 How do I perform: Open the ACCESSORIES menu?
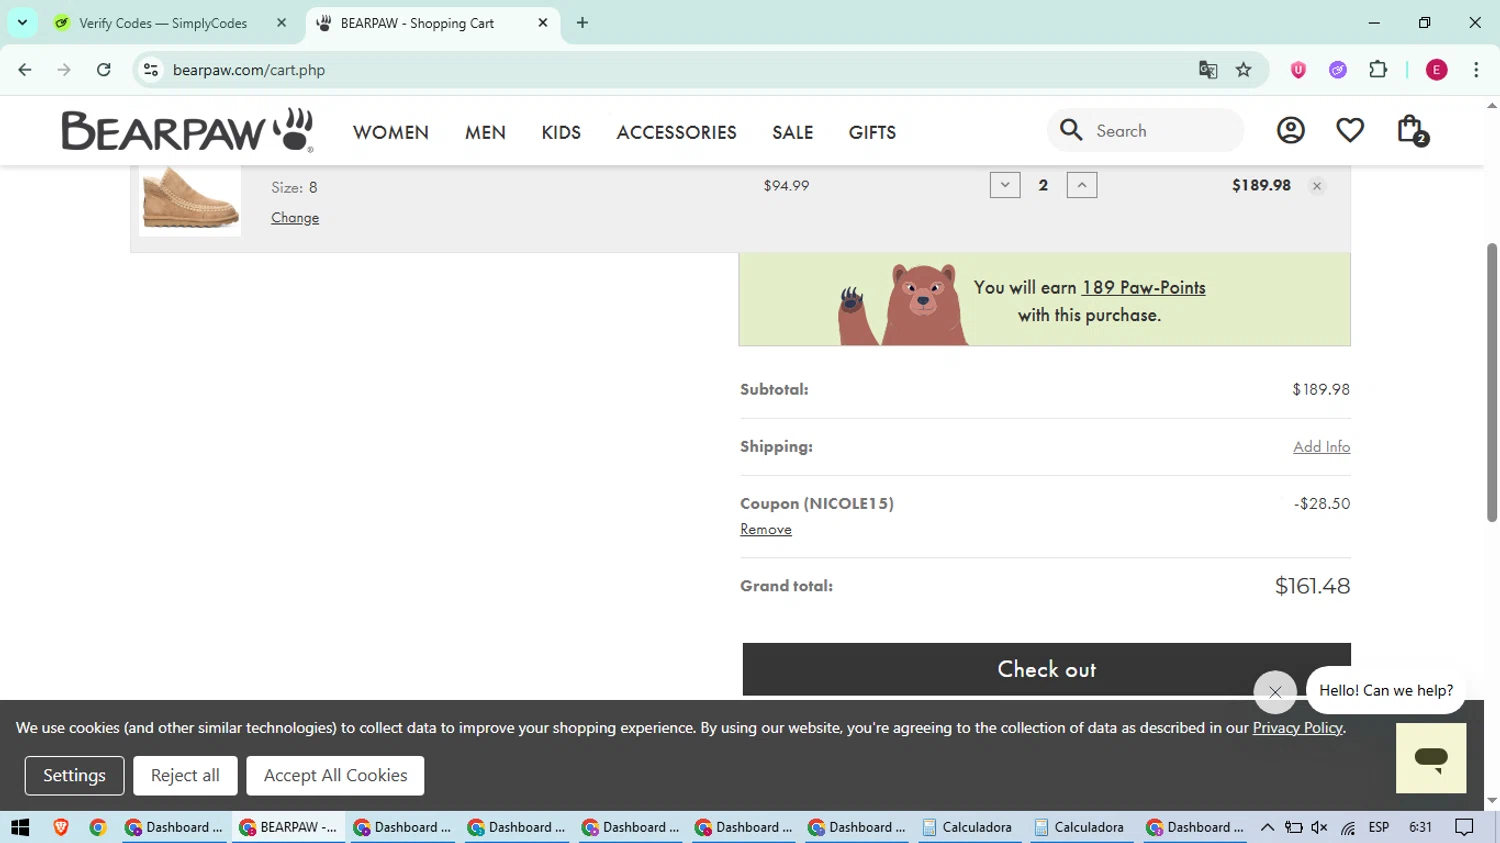pyautogui.click(x=676, y=132)
